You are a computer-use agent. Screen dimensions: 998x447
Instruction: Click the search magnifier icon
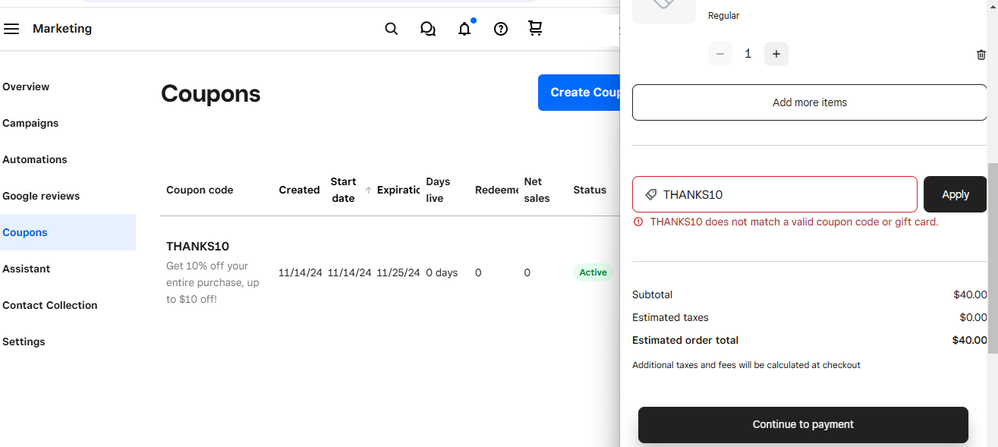(x=391, y=29)
